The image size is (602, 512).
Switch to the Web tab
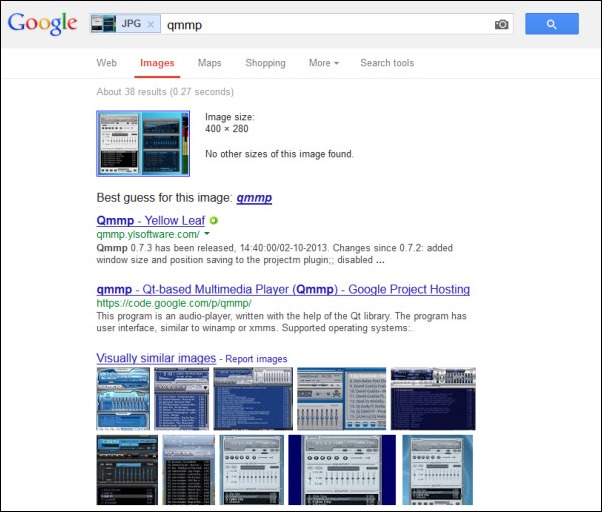[x=106, y=63]
